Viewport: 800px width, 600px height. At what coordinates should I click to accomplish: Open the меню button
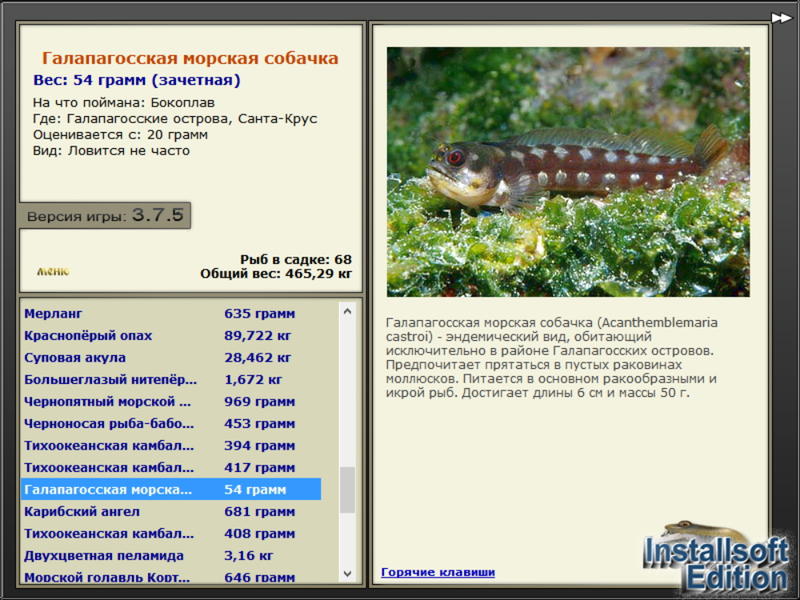[53, 271]
